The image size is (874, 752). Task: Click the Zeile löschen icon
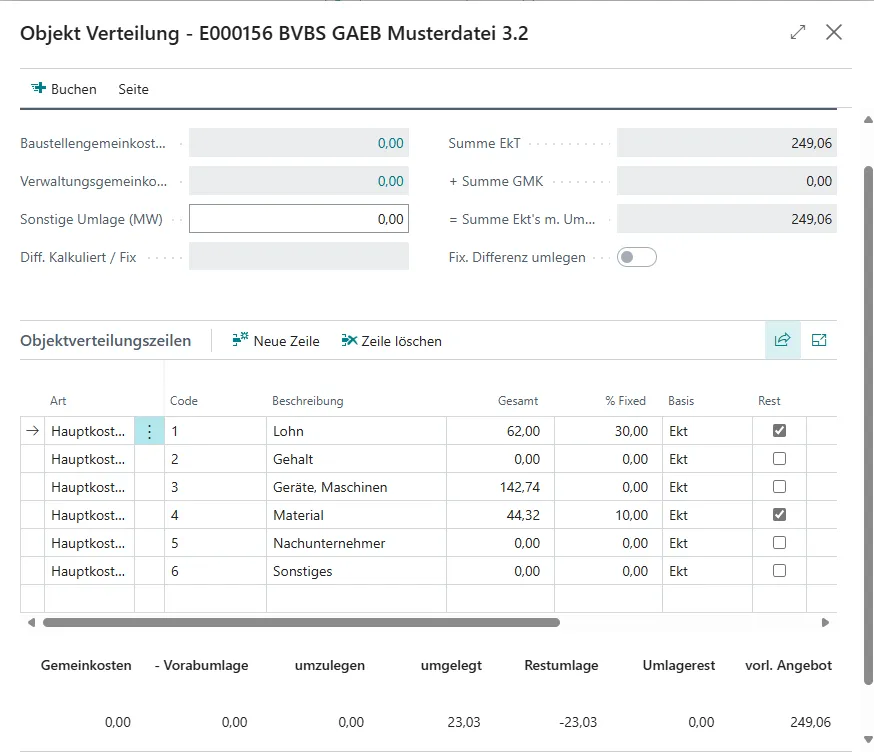pyautogui.click(x=349, y=341)
